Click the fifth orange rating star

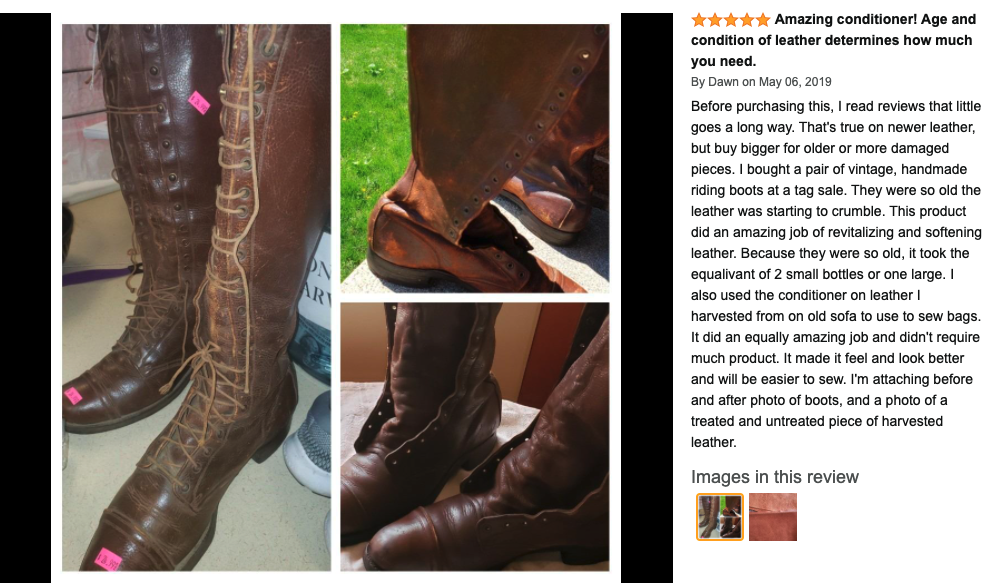point(763,20)
